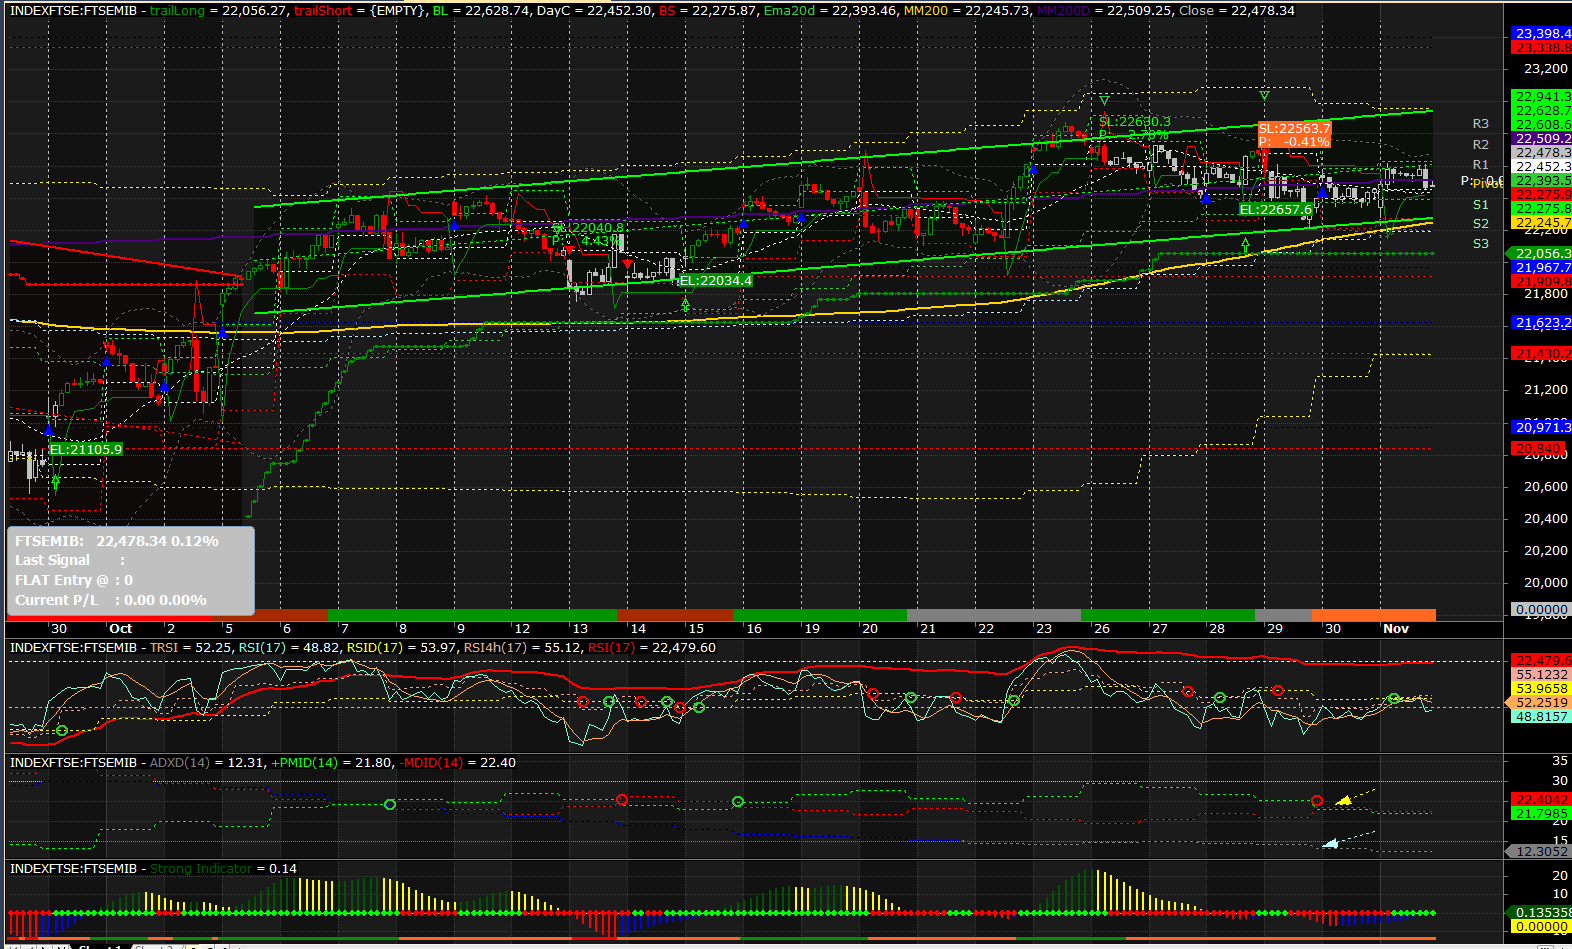Click the EL:22657.6 entry label
Screen dimensions: 1572x949
[x=1275, y=209]
